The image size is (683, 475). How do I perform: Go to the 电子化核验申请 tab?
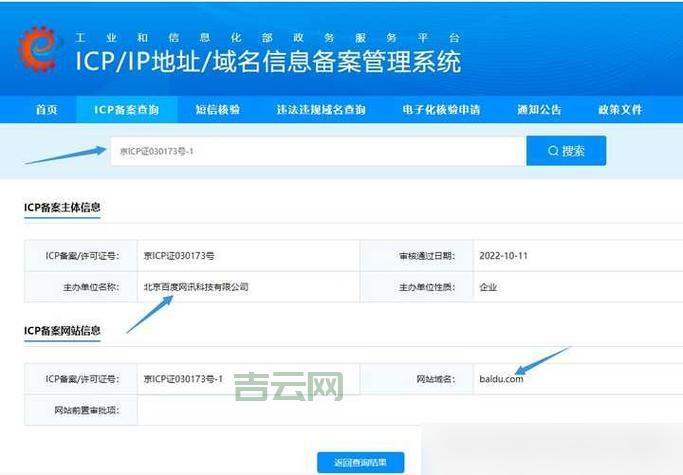pos(441,109)
